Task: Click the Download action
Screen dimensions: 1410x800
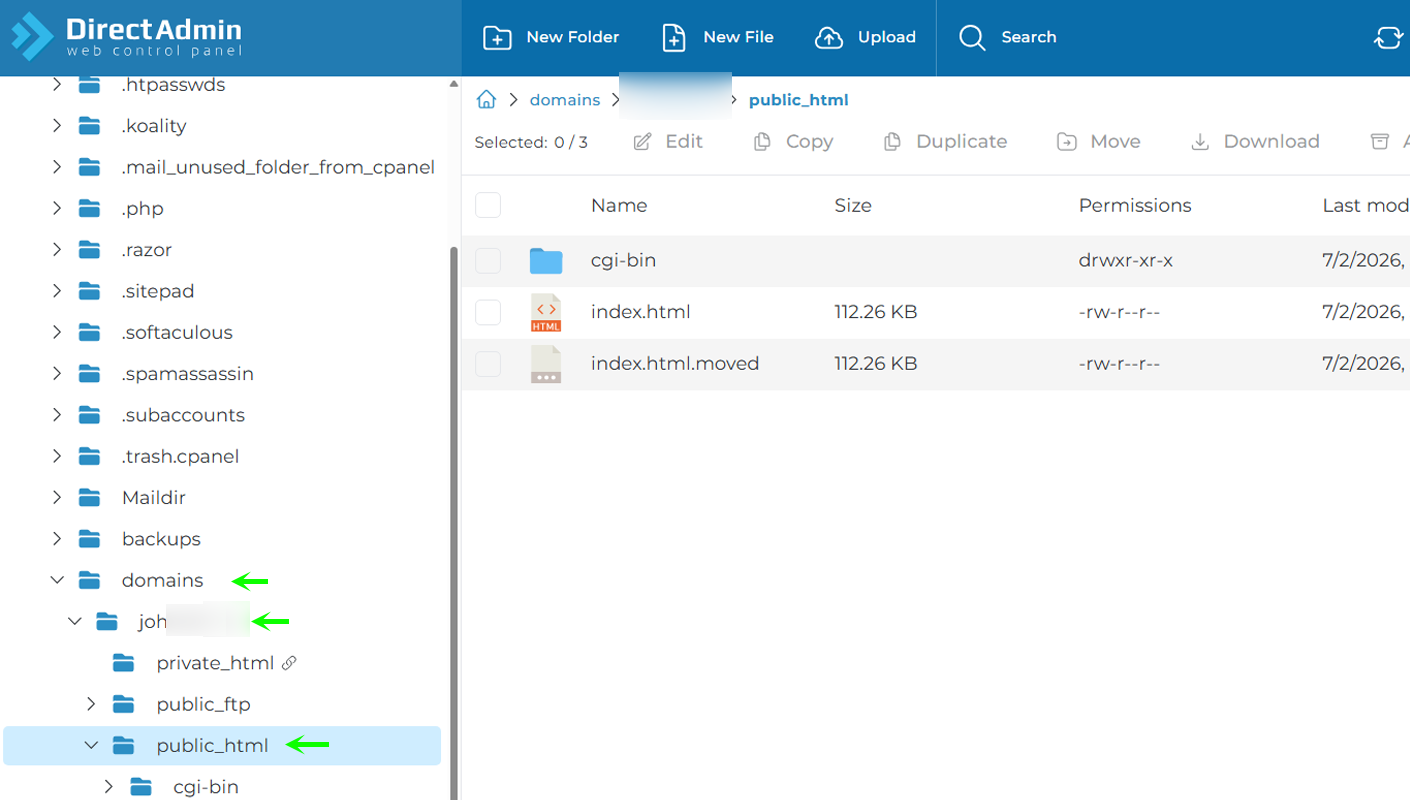Action: (1255, 142)
